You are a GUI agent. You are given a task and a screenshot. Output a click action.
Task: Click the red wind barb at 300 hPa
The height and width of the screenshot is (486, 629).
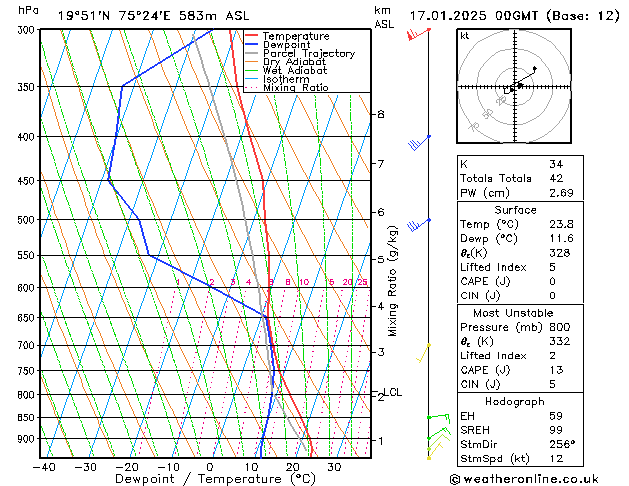tap(418, 34)
